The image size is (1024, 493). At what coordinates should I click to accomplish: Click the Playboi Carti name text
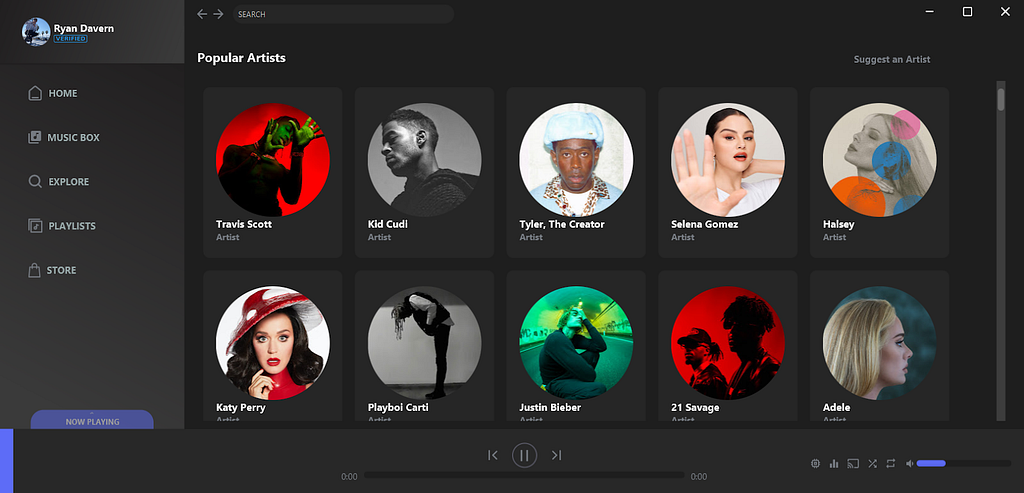click(398, 407)
